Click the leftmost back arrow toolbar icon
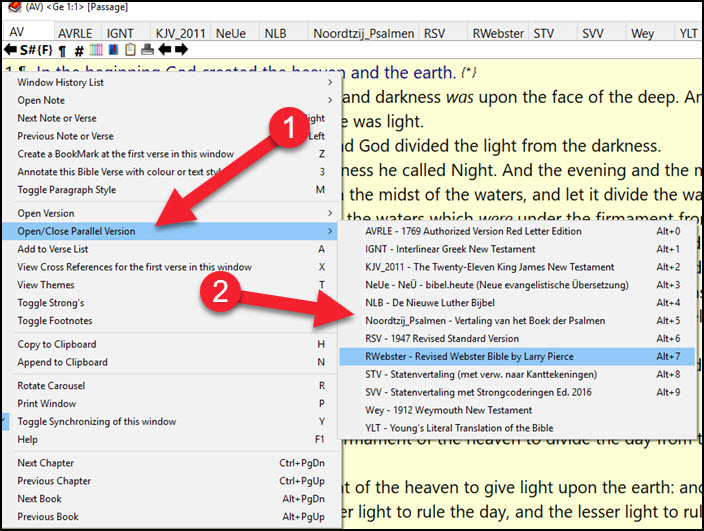704x531 pixels. point(10,50)
